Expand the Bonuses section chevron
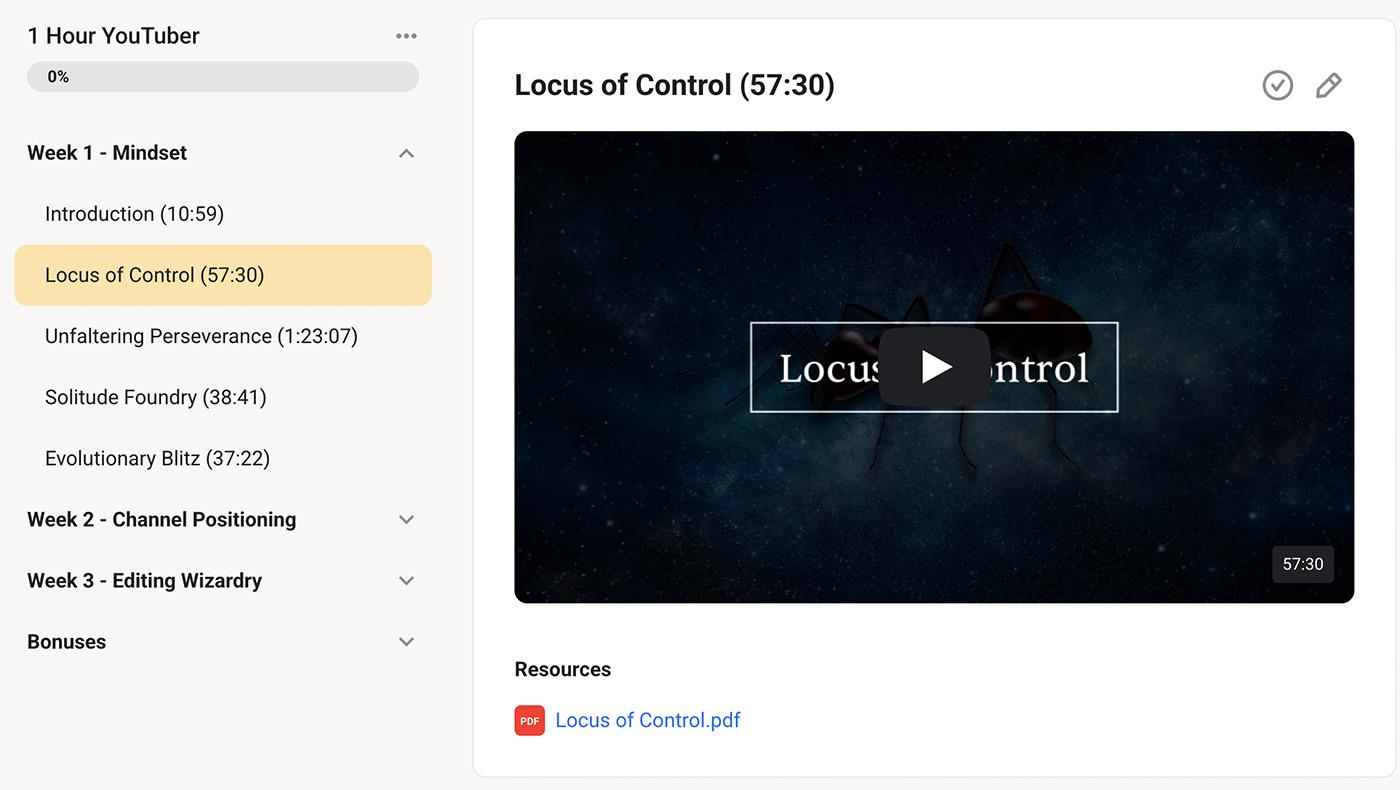 click(x=406, y=641)
